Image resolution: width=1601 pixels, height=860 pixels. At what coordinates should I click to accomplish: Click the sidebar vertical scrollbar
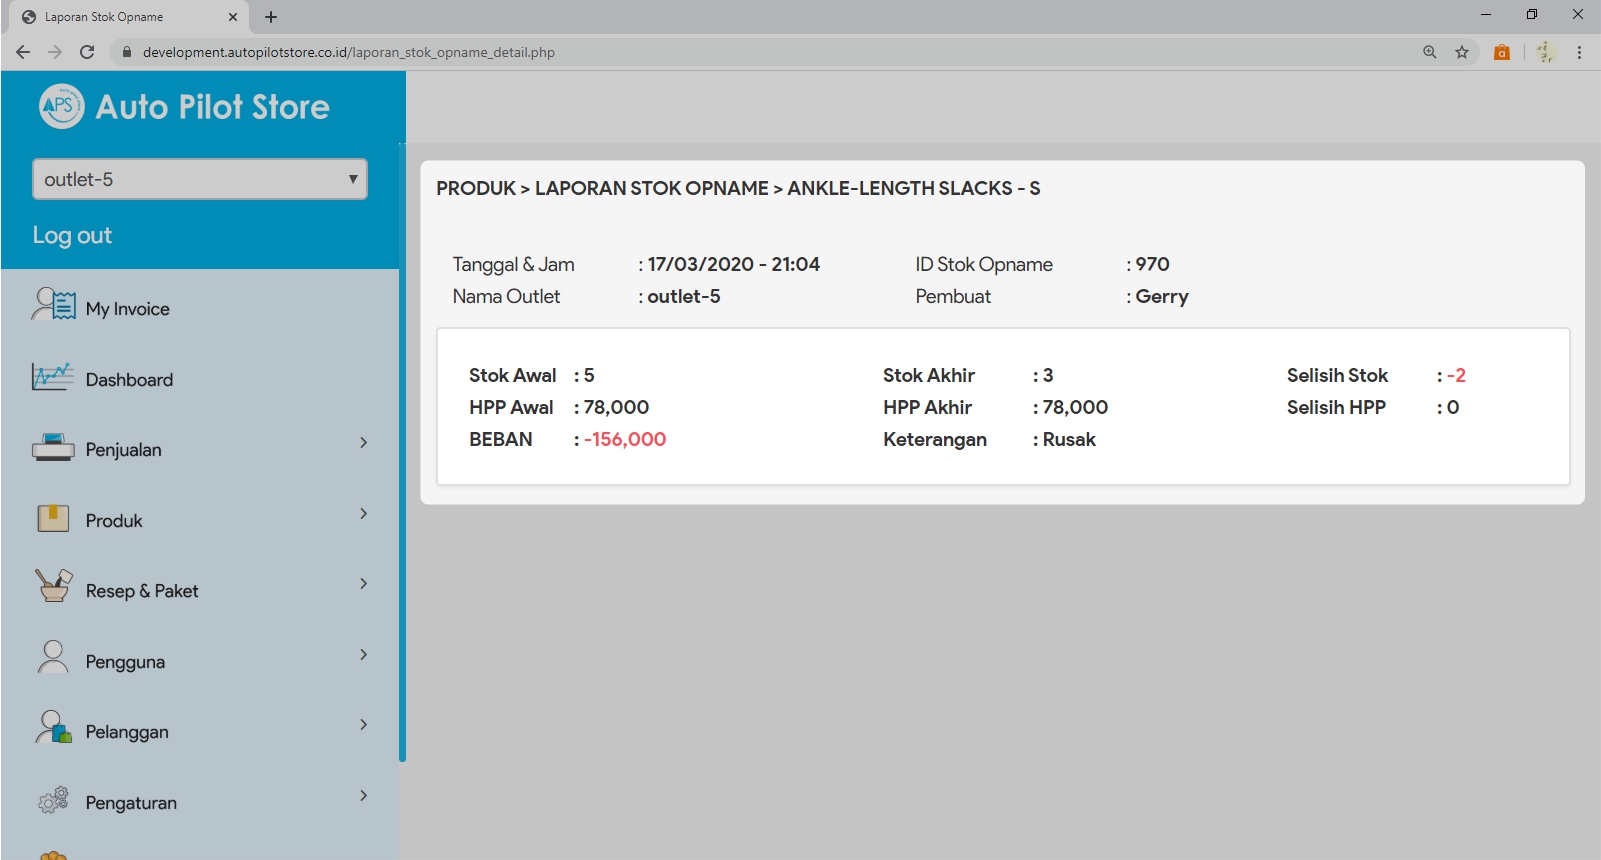402,450
